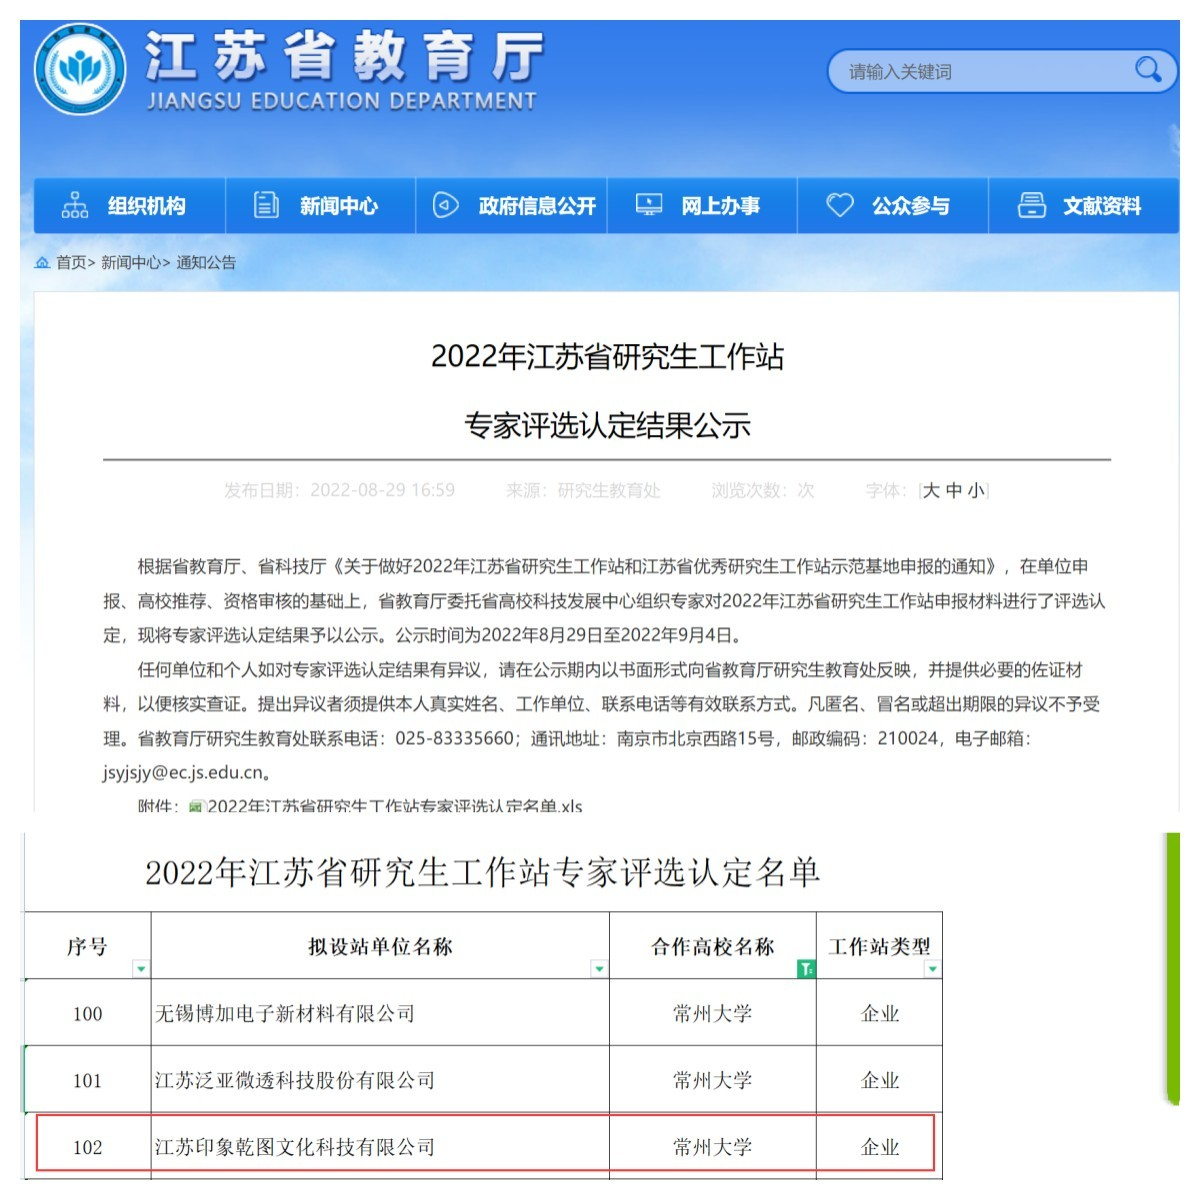This screenshot has height=1200, width=1200.
Task: Open the 拟设站单位名称 column filter dropdown
Action: coord(599,968)
